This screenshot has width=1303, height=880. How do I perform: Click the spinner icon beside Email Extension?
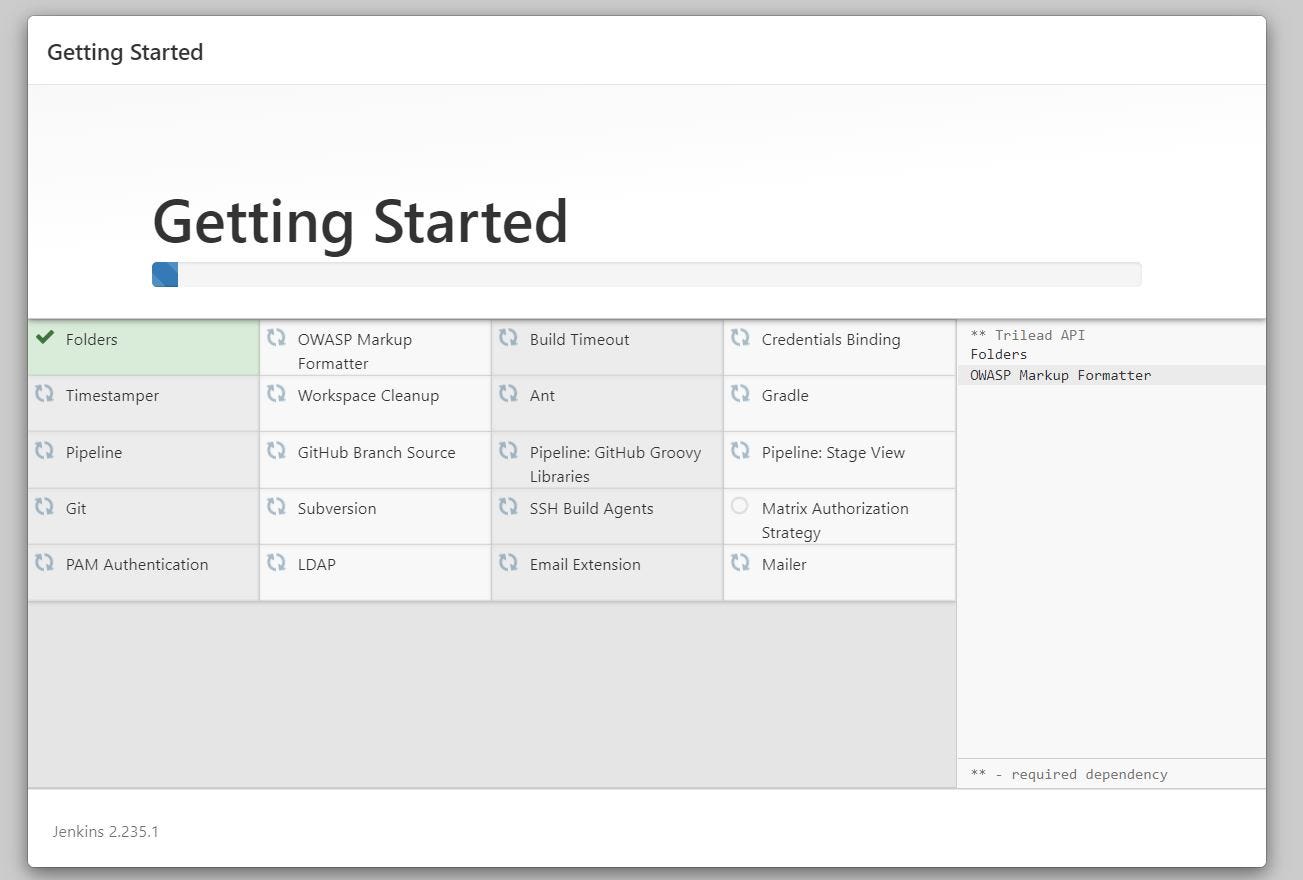point(508,563)
